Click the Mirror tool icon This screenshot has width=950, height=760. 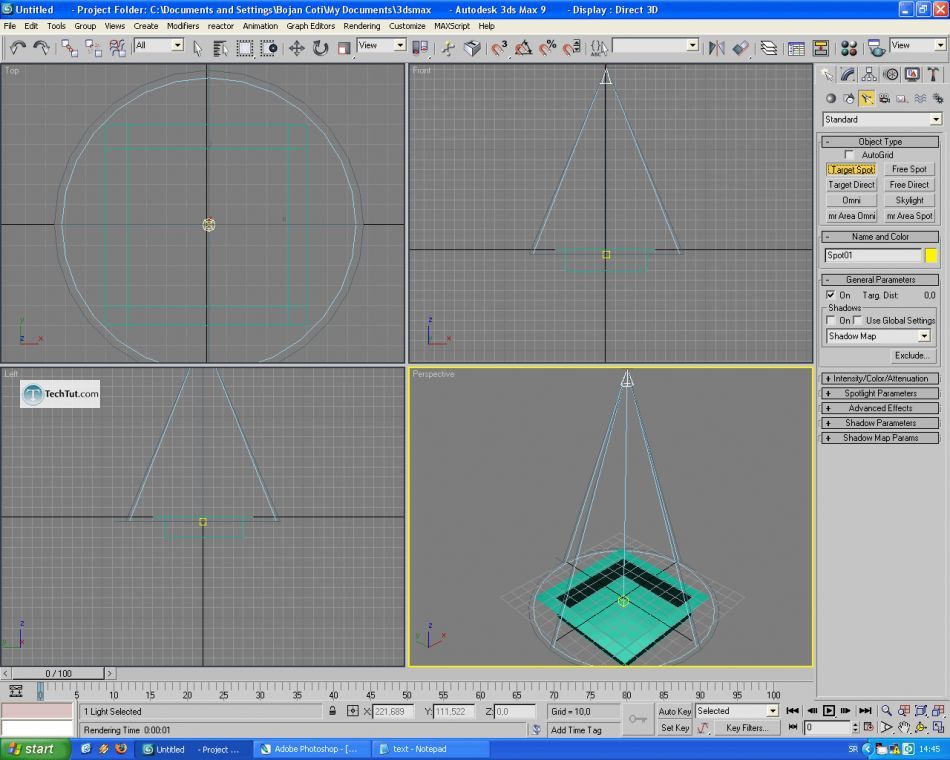coord(716,47)
